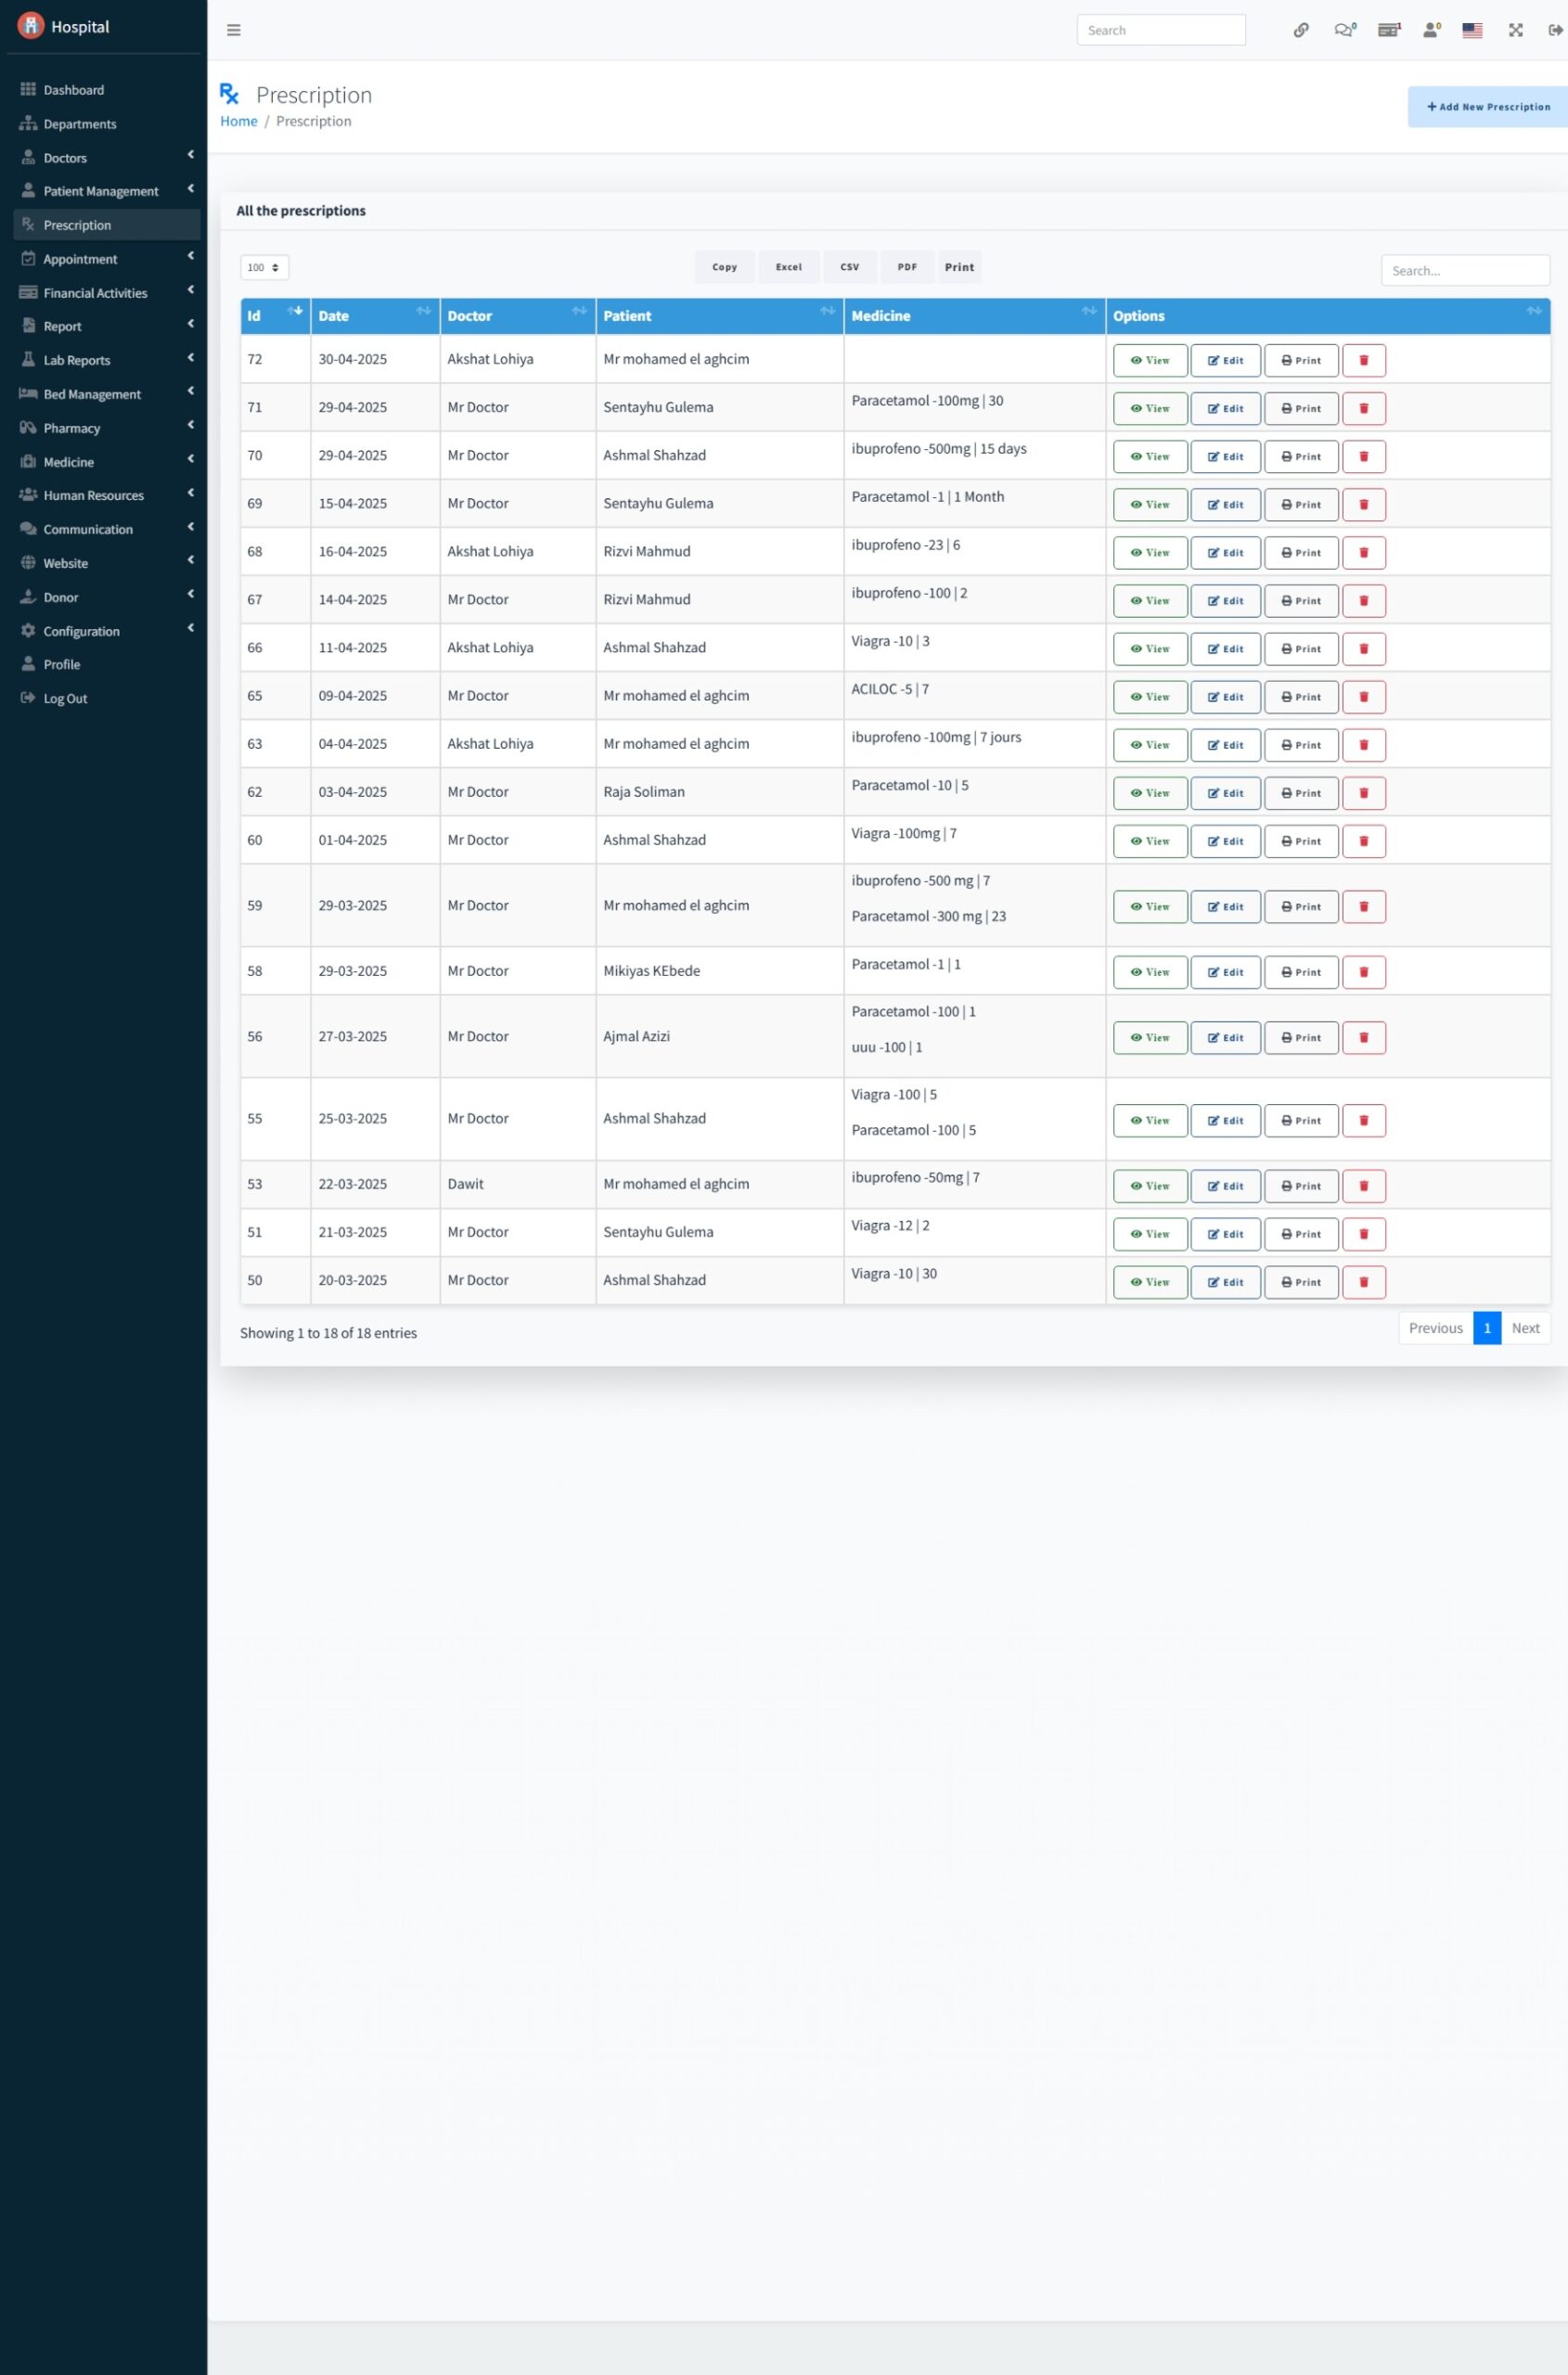The height and width of the screenshot is (2375, 1568).
Task: Click the Copy export button
Action: tap(725, 267)
